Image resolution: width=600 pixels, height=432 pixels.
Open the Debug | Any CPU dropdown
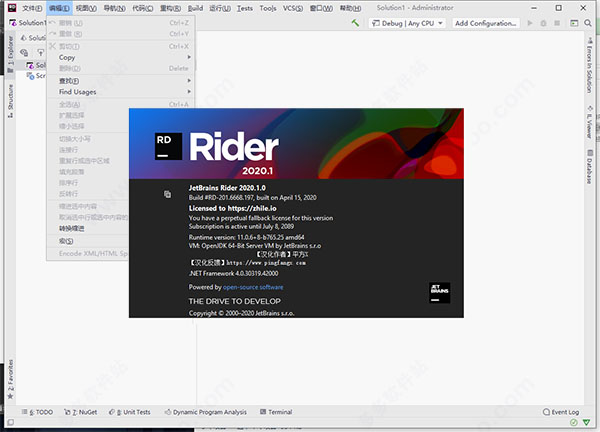407,23
